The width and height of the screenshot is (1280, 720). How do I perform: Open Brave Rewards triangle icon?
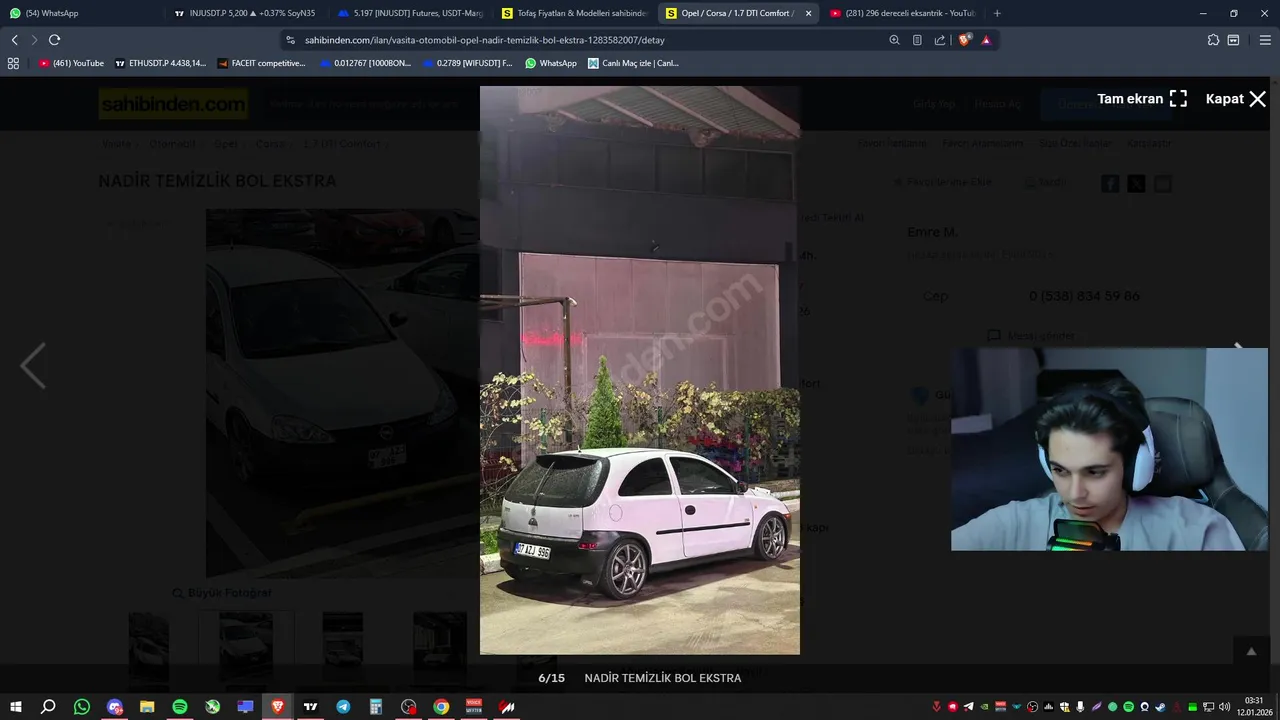(986, 40)
